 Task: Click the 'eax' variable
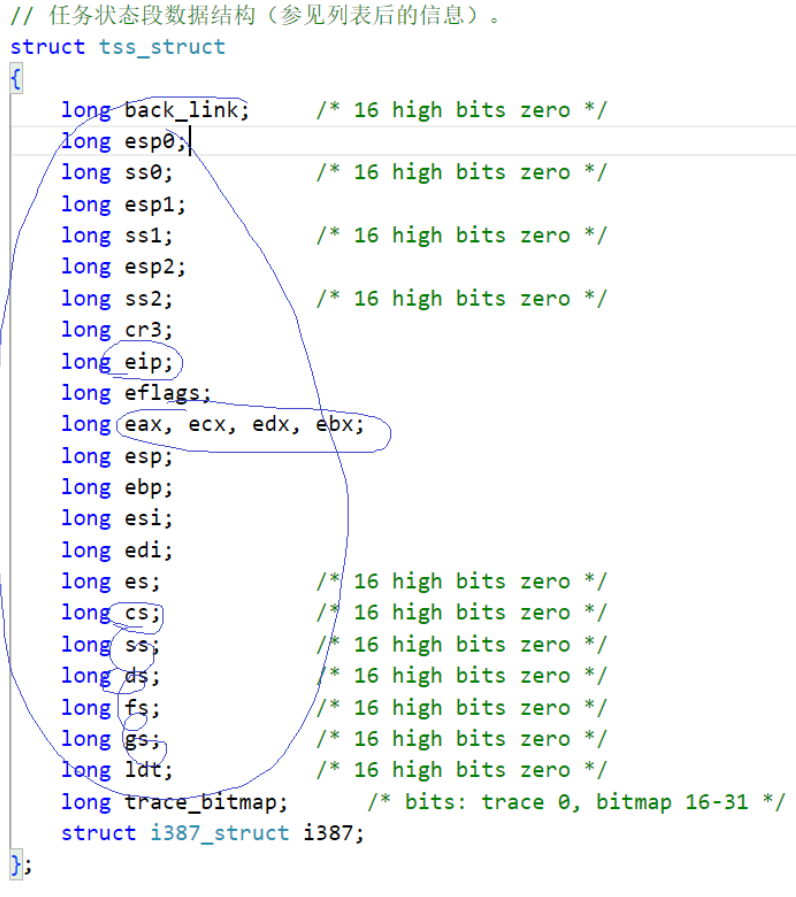coord(143,424)
